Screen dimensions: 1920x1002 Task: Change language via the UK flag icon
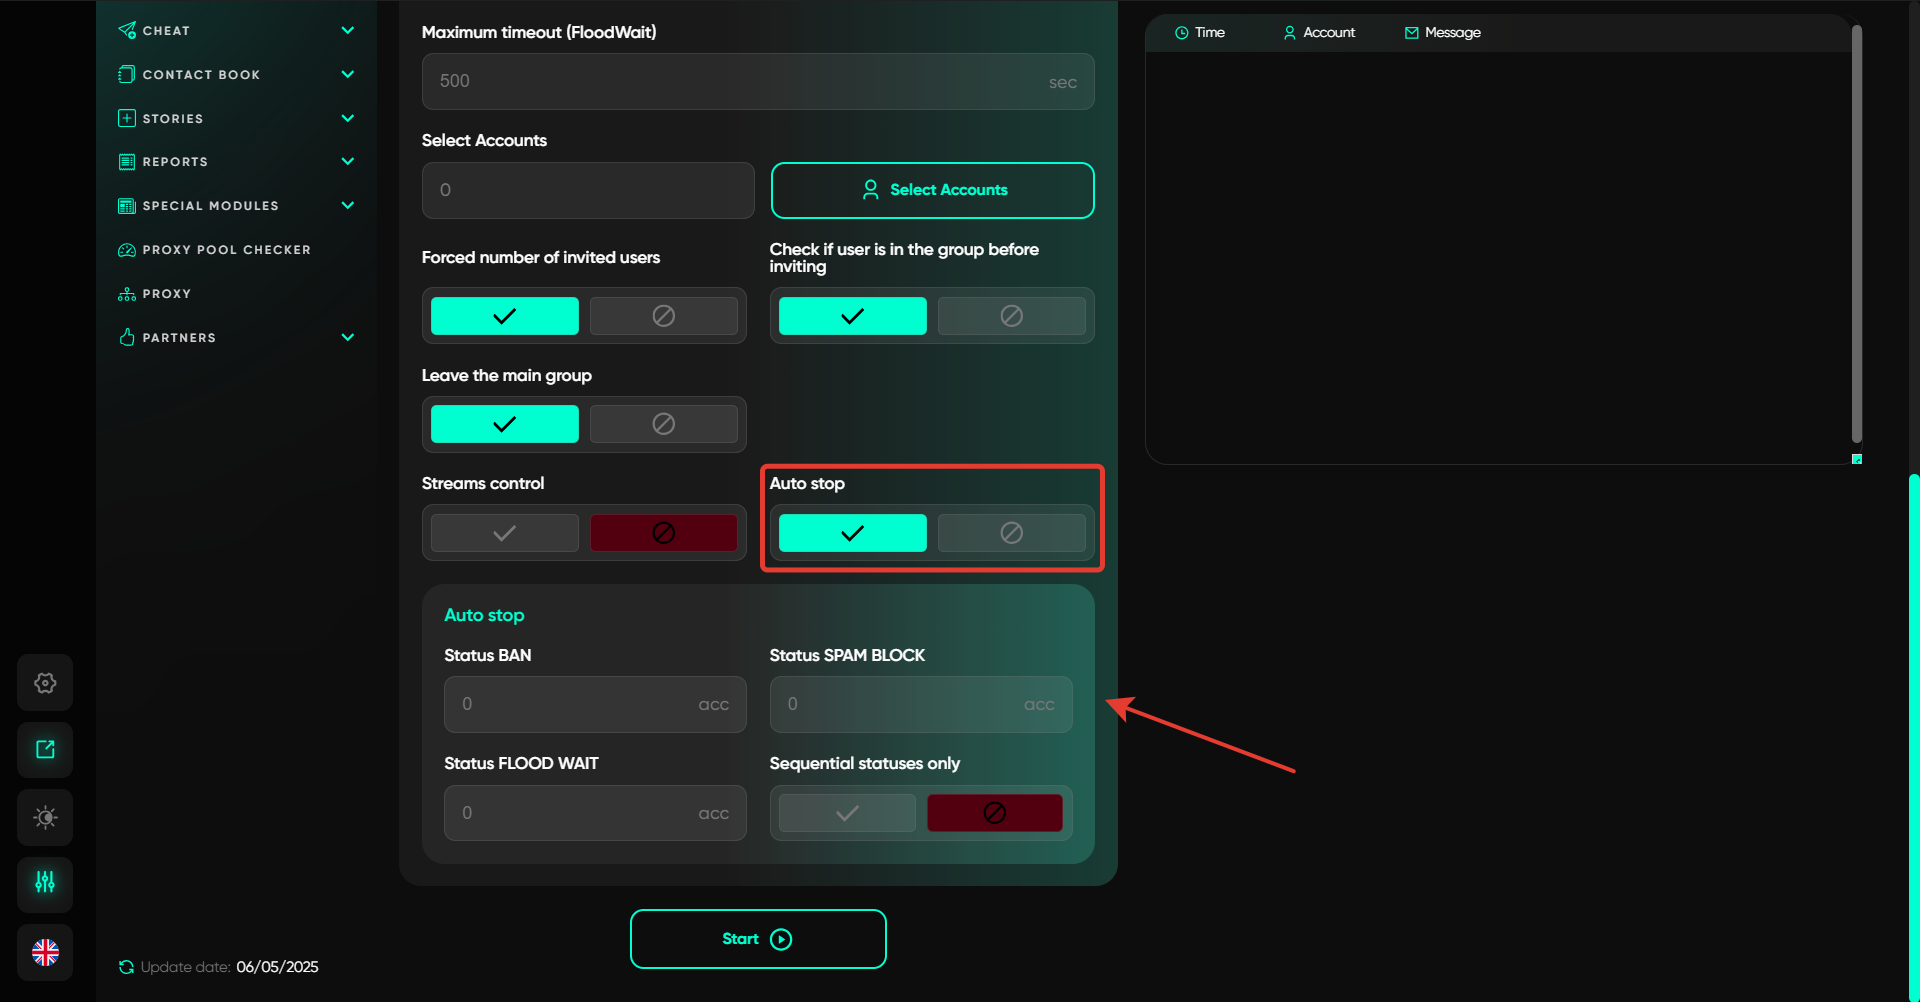click(x=45, y=952)
